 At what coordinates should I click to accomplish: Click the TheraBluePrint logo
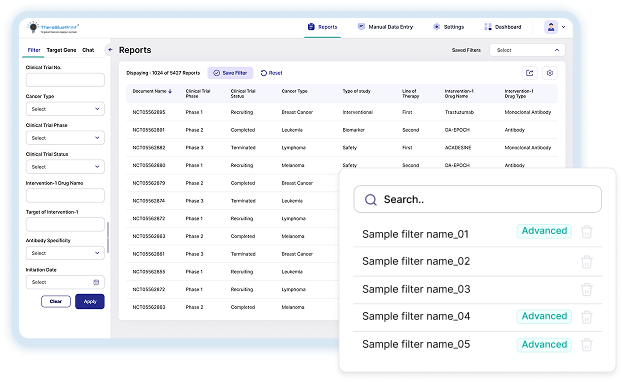pos(52,27)
